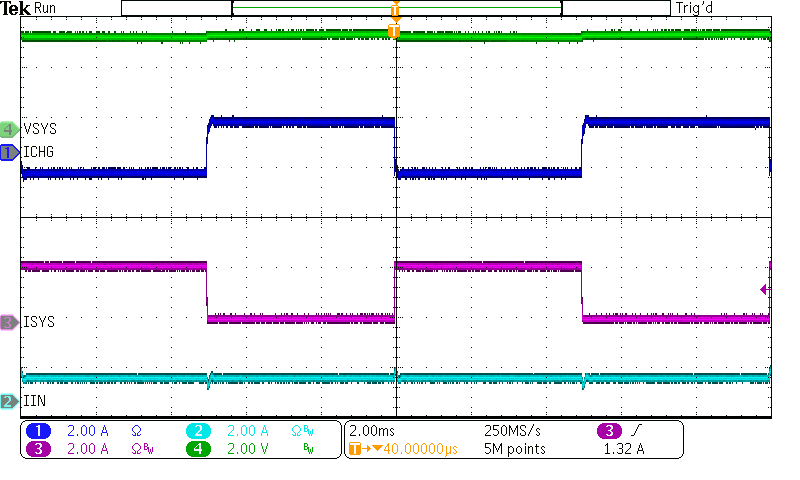The width and height of the screenshot is (800, 480).
Task: Select the IIN channel 2 ground marker
Action: 9,401
